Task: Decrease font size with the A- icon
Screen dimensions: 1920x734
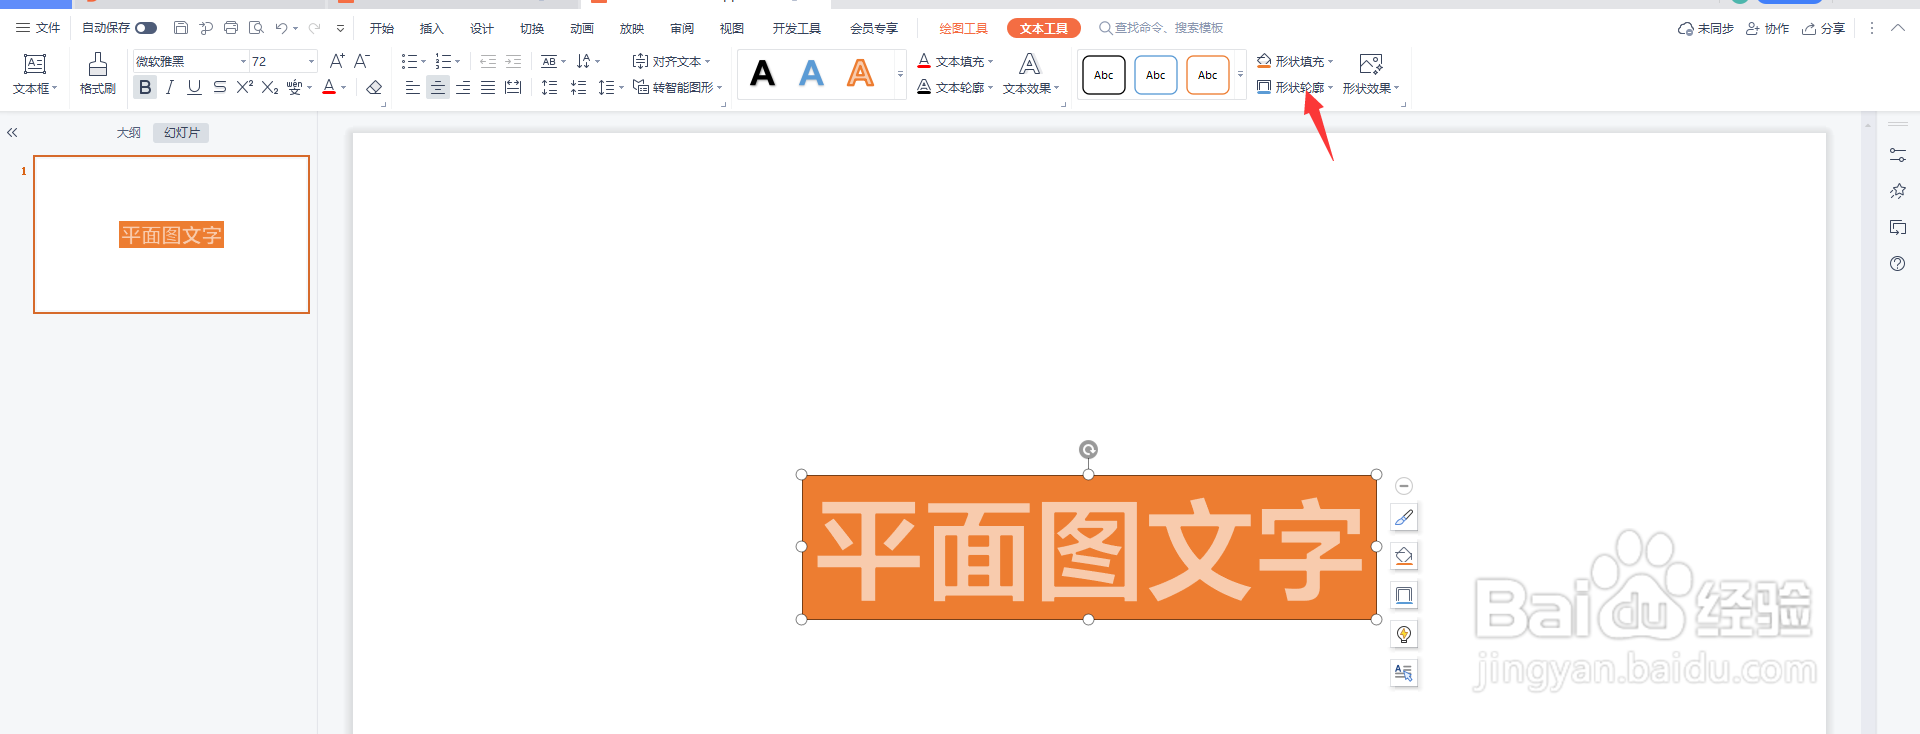Action: [x=362, y=61]
